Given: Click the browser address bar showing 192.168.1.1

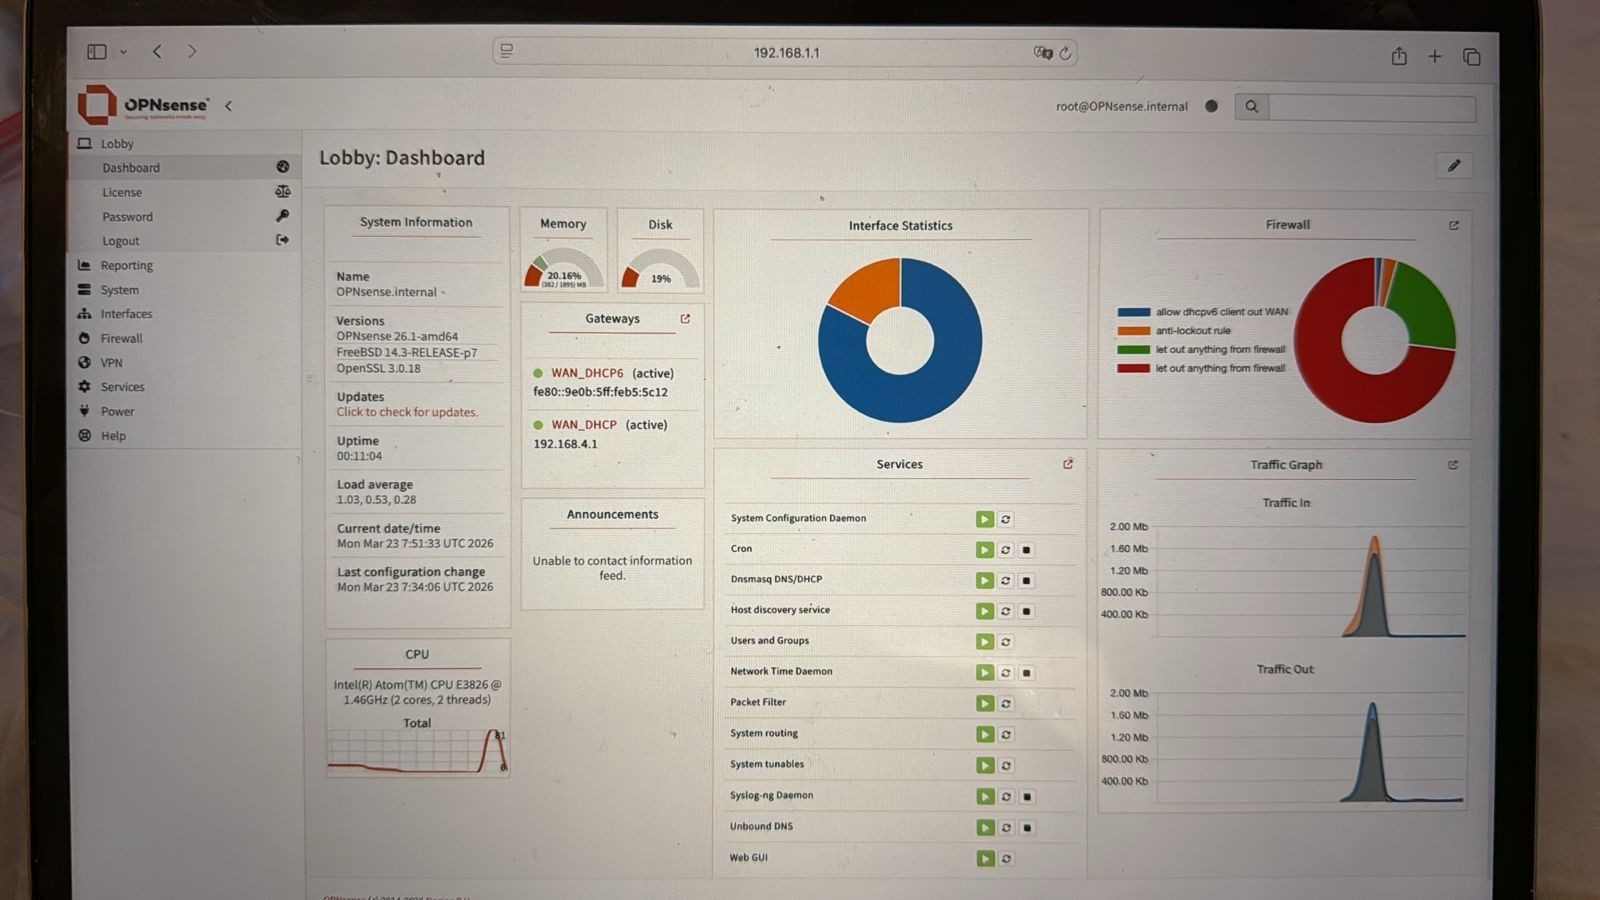Looking at the screenshot, I should coord(785,53).
